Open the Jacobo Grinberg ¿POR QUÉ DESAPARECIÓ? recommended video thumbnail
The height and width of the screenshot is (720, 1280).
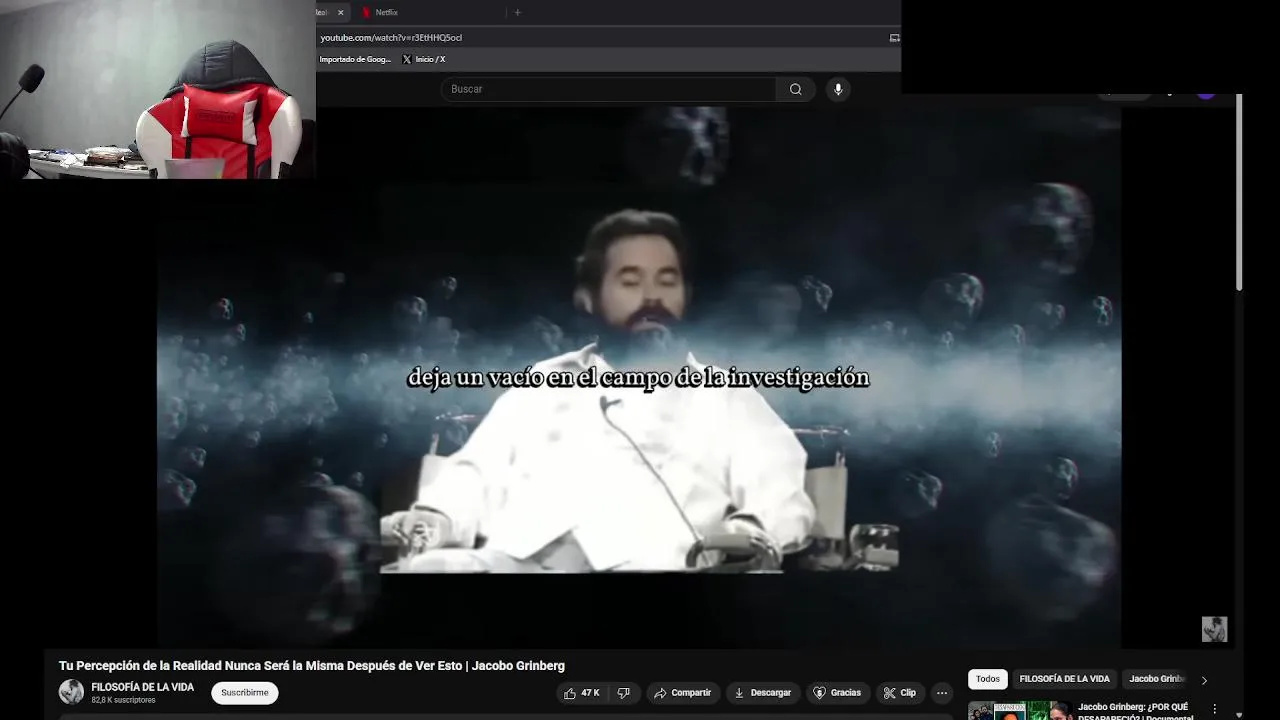tap(1020, 710)
